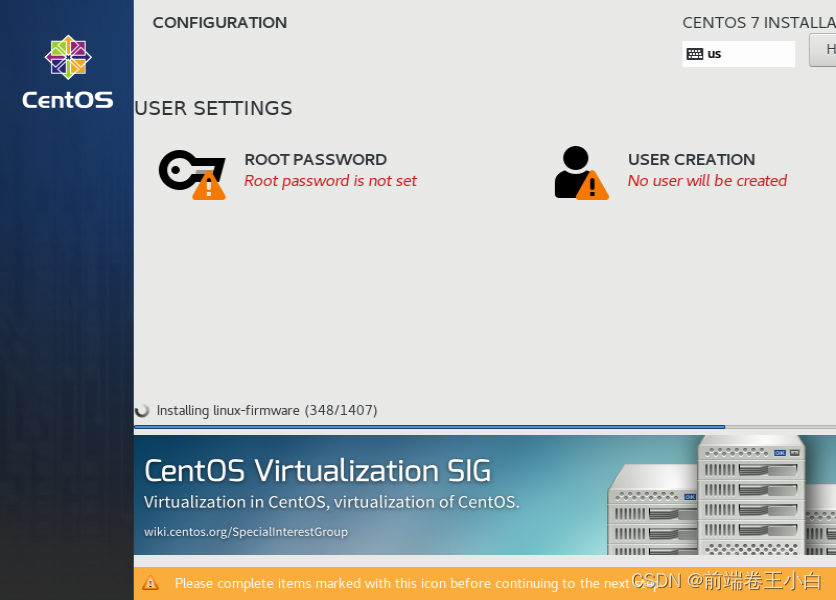The width and height of the screenshot is (836, 600).
Task: Select the CentOS logo in the sidebar
Action: 66,56
